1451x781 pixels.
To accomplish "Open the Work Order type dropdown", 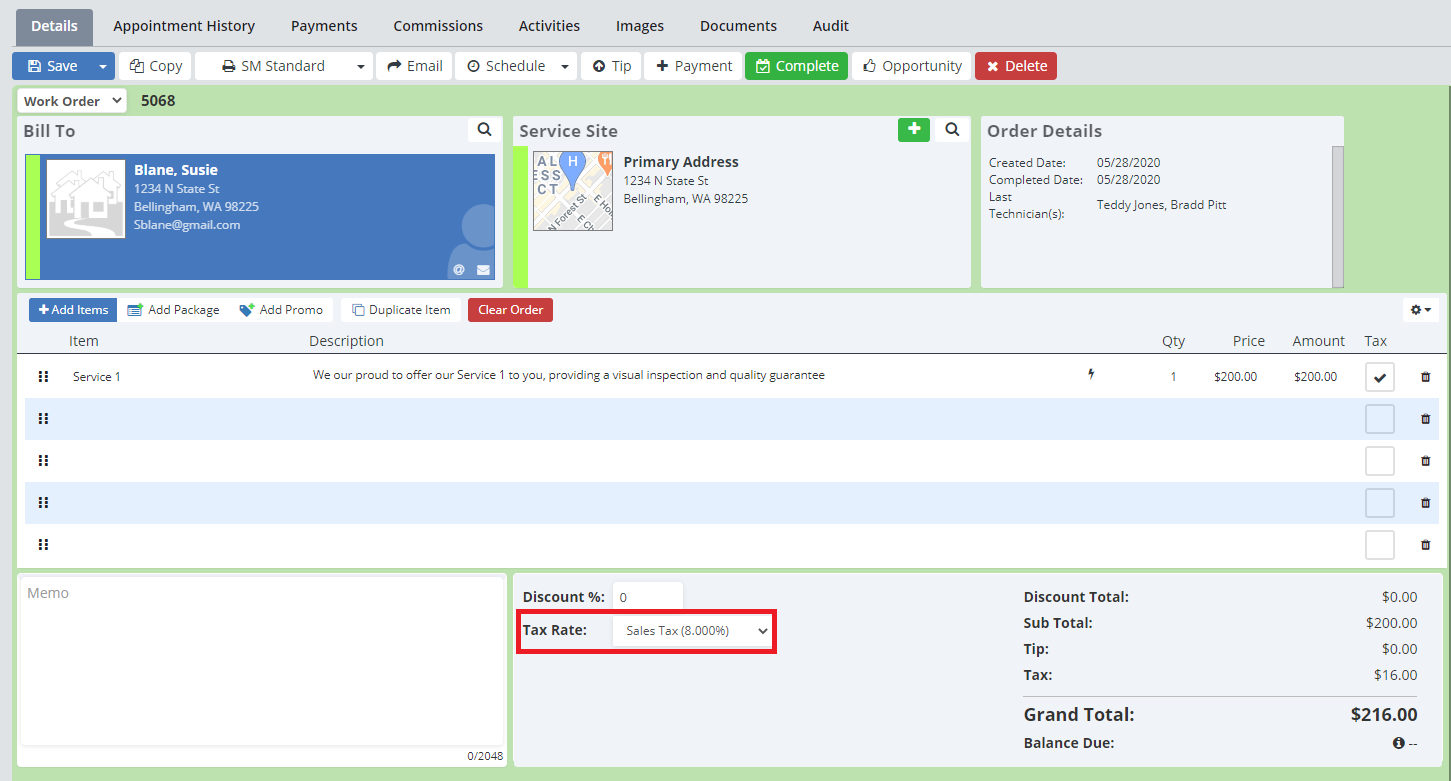I will pyautogui.click(x=72, y=101).
